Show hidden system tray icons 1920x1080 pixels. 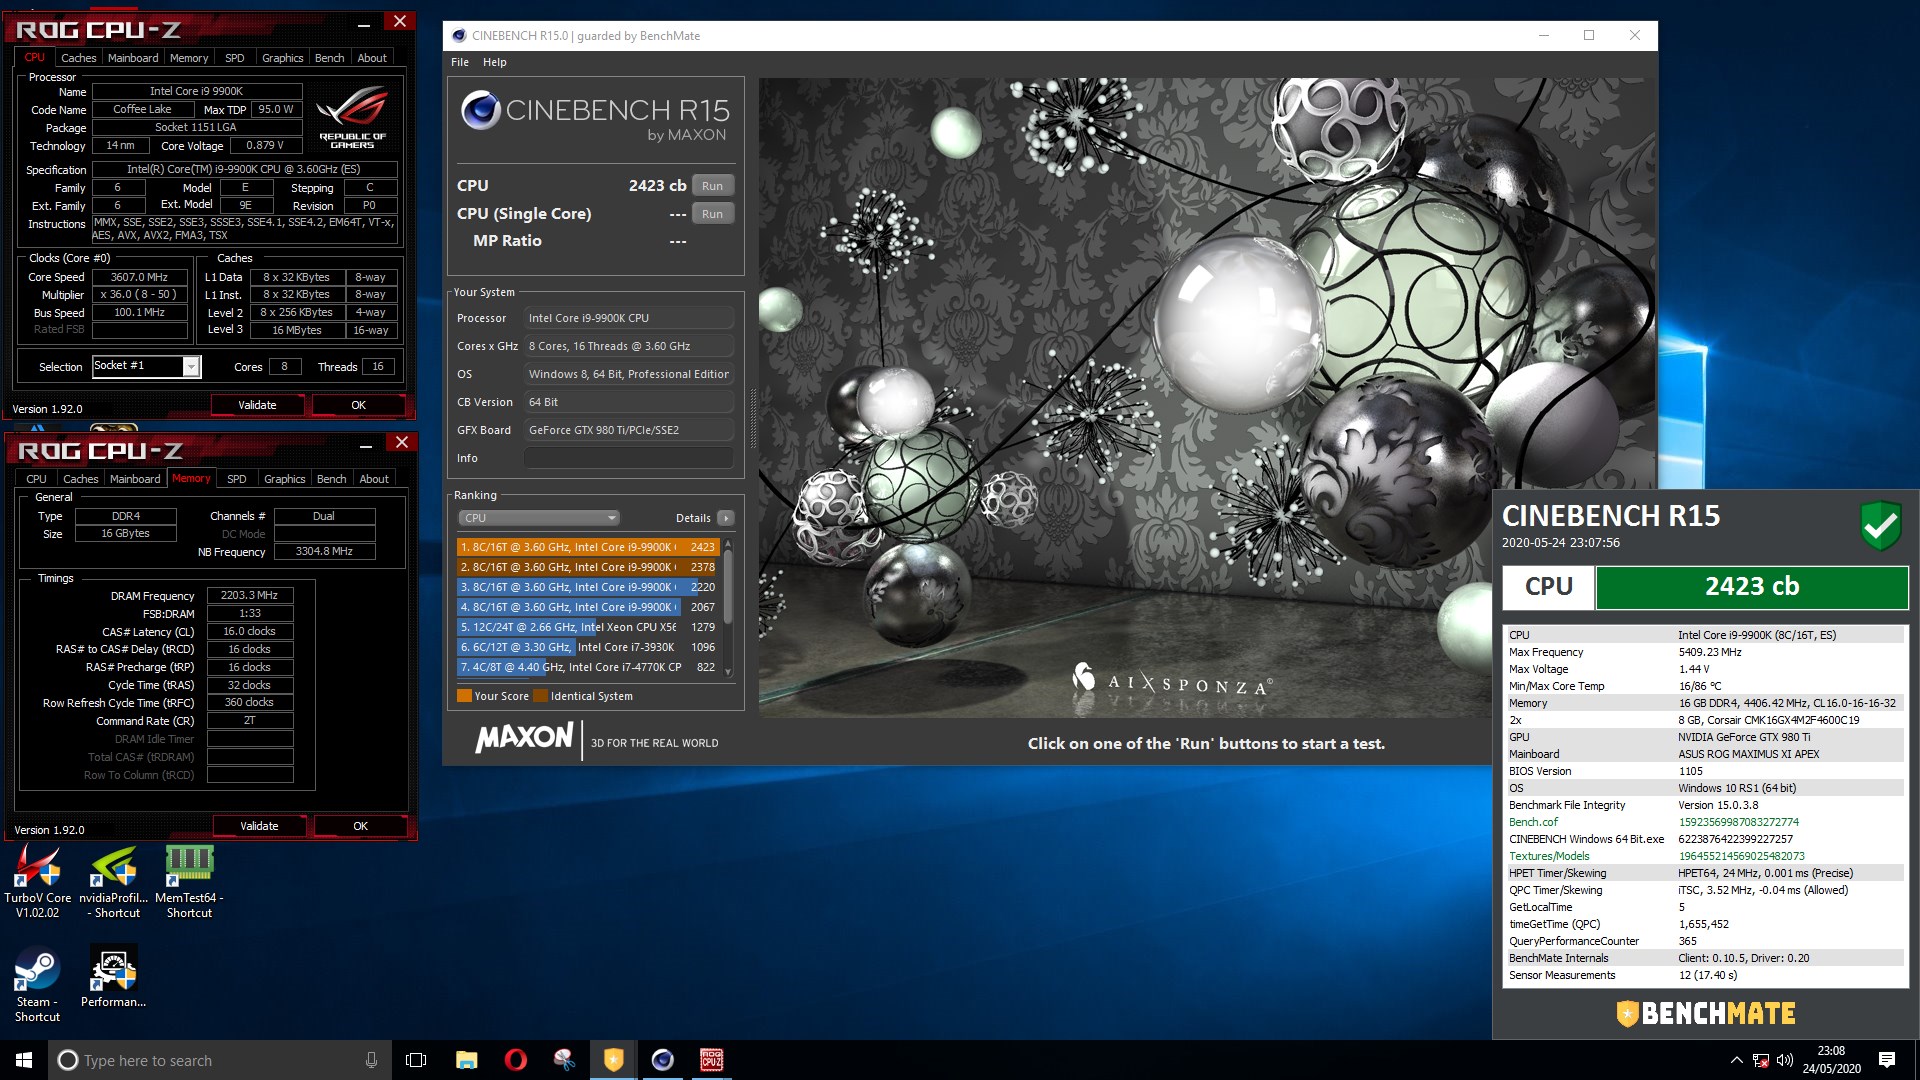pyautogui.click(x=1736, y=1060)
